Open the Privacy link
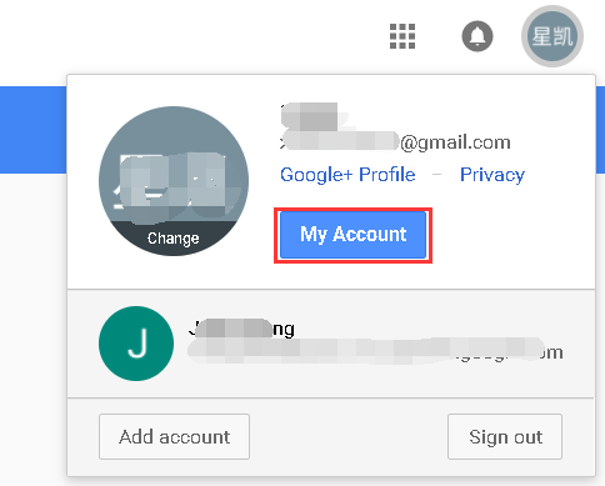Viewport: 605px width, 486px height. tap(492, 175)
